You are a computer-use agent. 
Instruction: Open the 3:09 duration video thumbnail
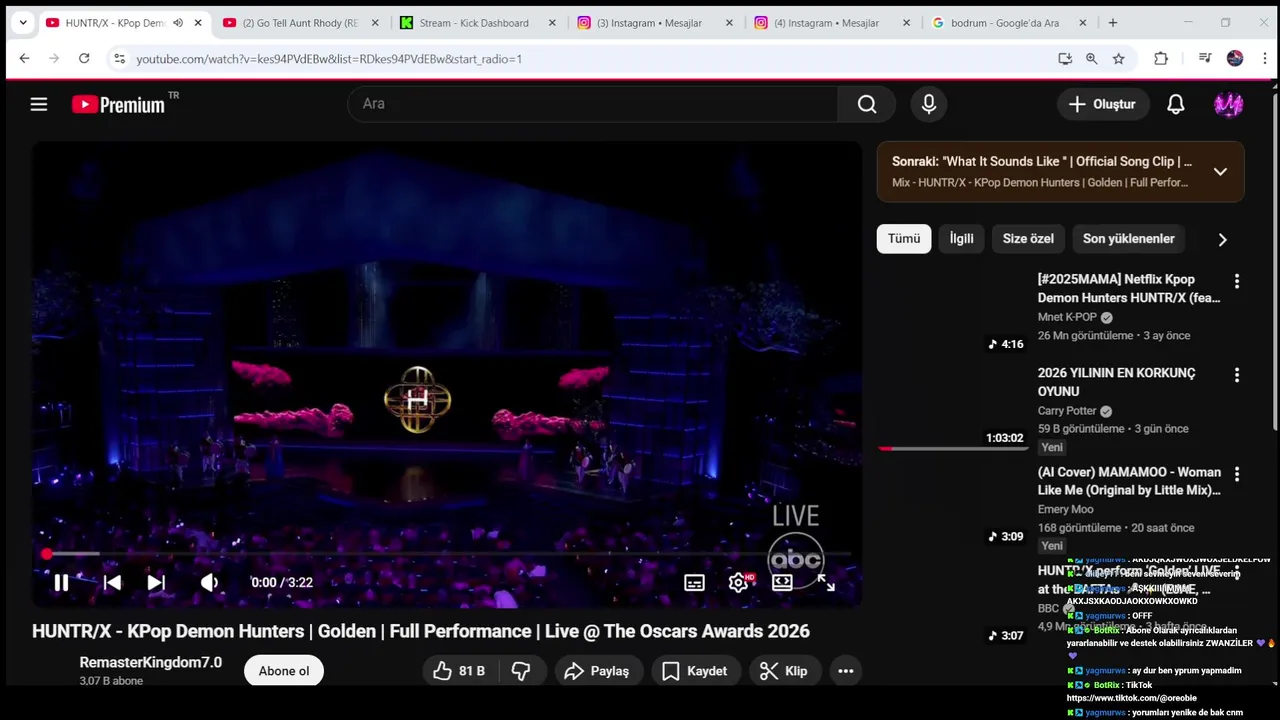(954, 506)
